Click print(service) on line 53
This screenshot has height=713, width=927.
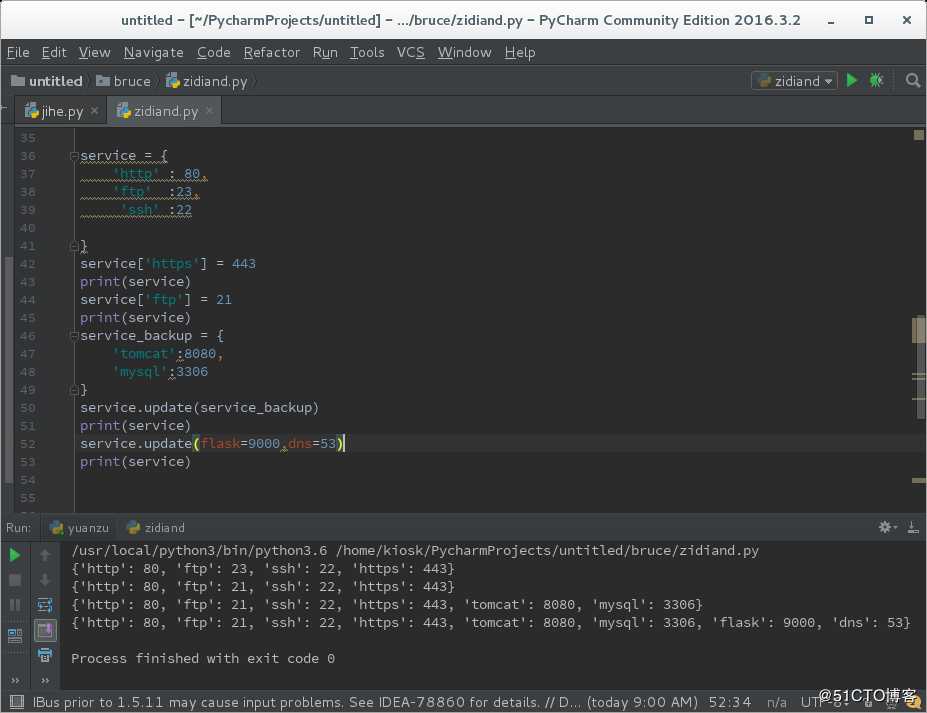click(135, 462)
